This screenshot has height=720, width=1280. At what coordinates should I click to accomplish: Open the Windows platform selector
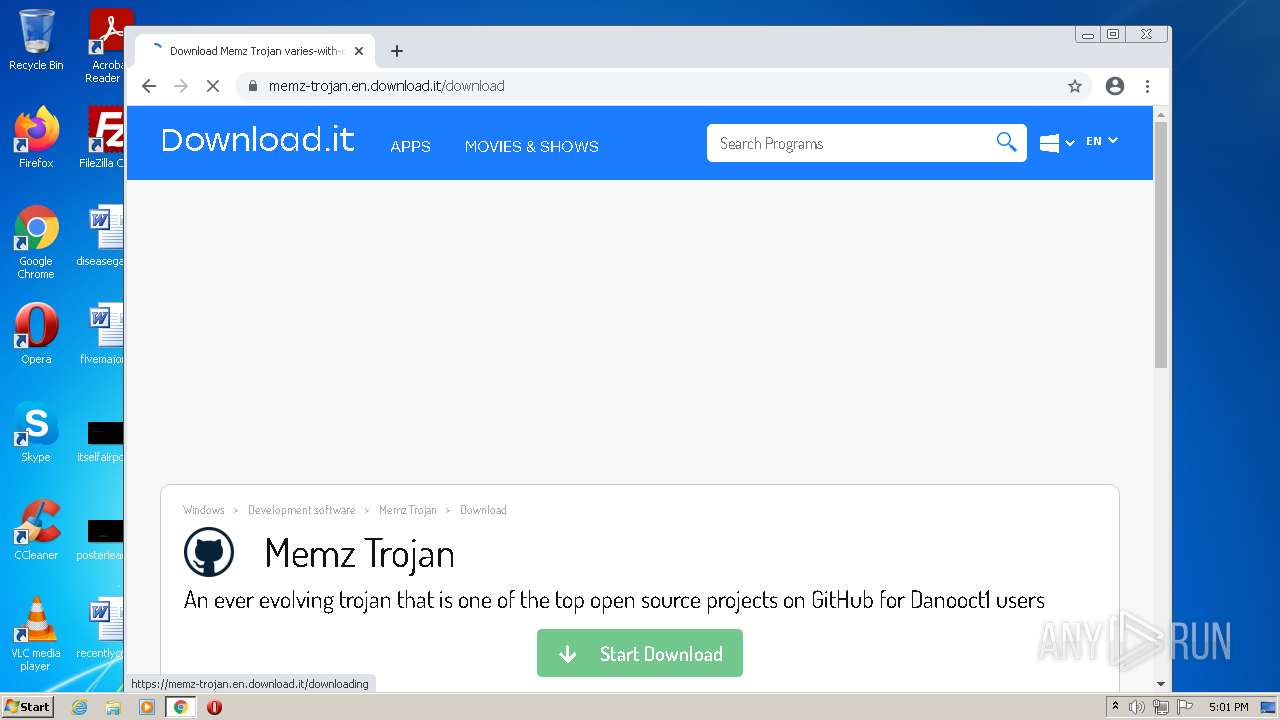(1057, 143)
